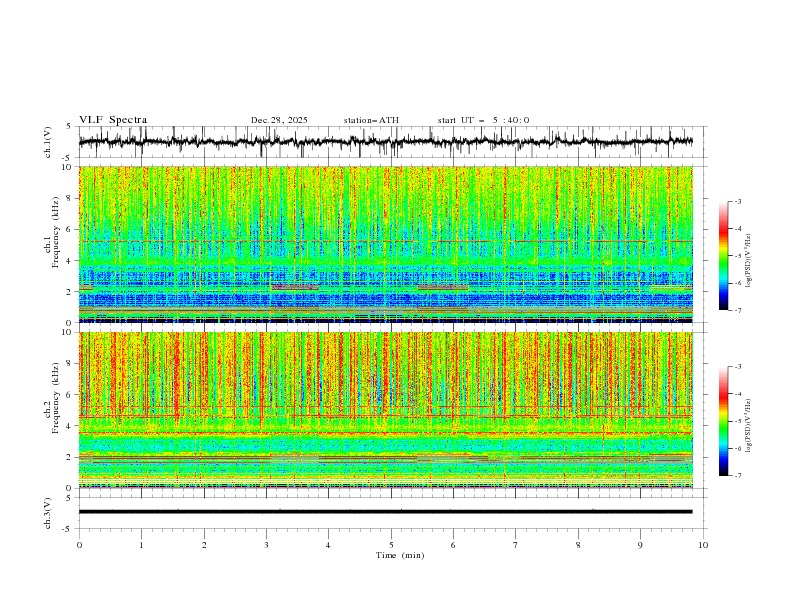Click the ch.1 "Frequency (kHz)" axis label
Image resolution: width=792 pixels, height=612 pixels.
click(x=56, y=232)
